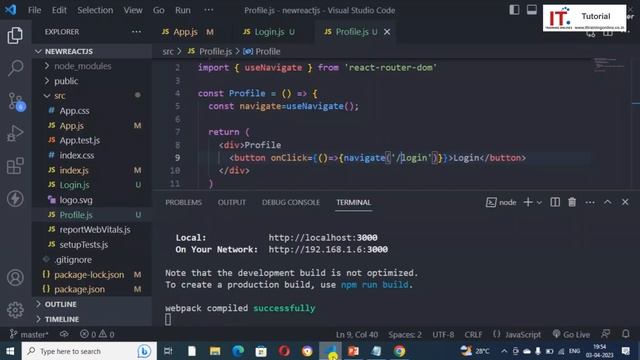Collapse the NEWREACTJS root folder
This screenshot has width=640, height=360.
coord(92,51)
